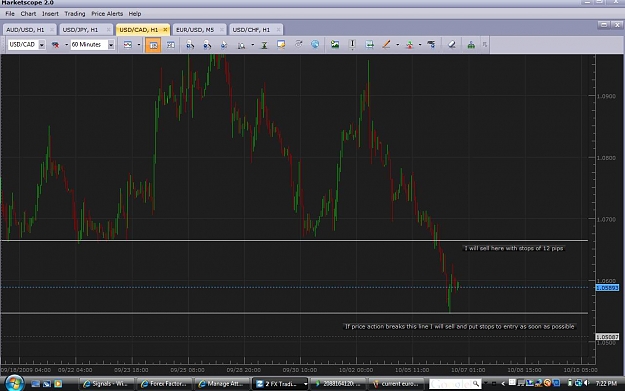Open the Help menu
Image resolution: width=625 pixels, height=391 pixels.
(135, 14)
